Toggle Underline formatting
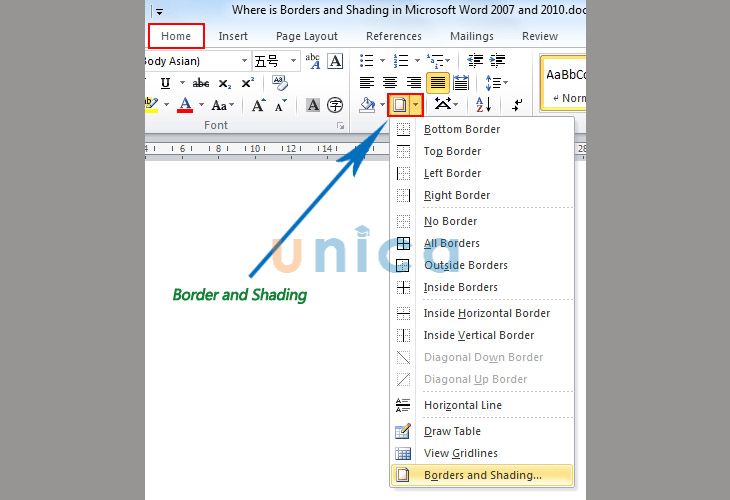 (x=165, y=83)
